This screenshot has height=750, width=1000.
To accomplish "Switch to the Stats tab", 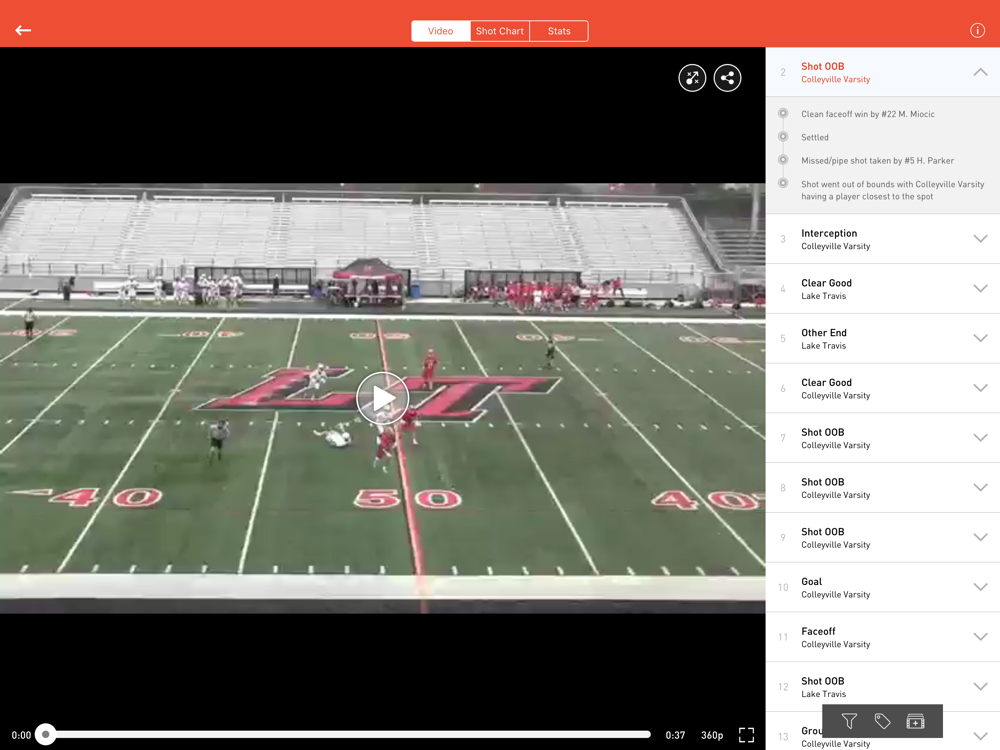I will click(x=559, y=31).
